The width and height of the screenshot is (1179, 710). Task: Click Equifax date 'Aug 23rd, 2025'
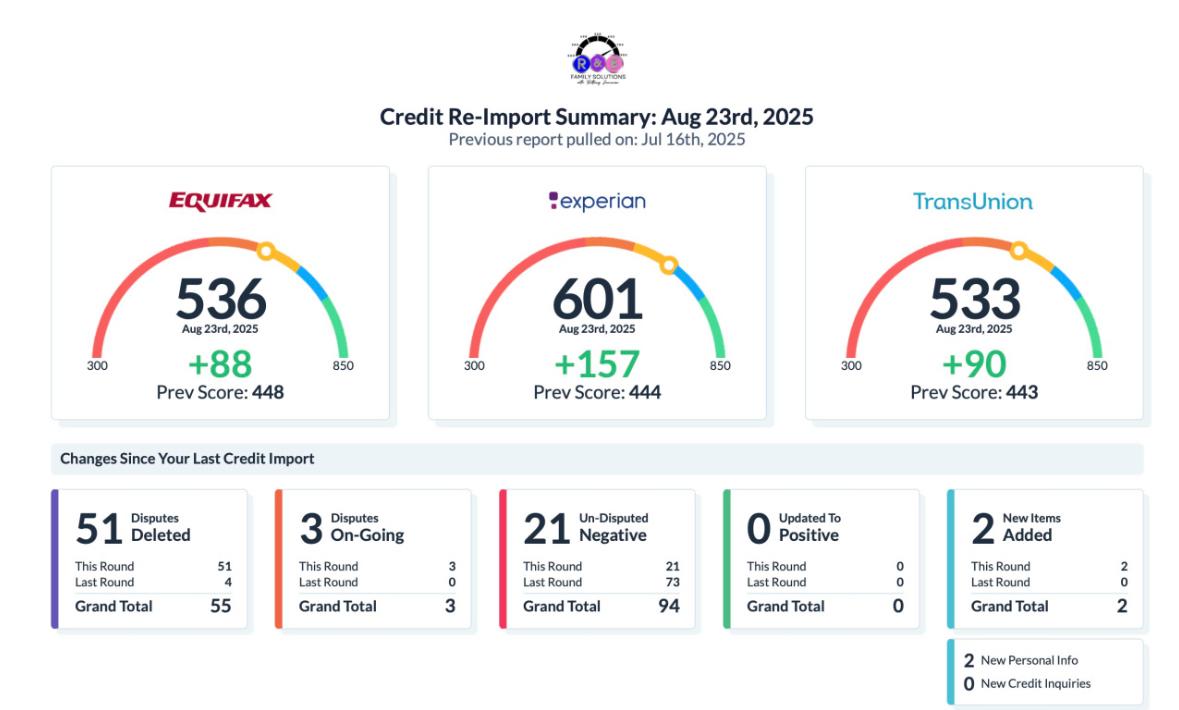click(x=220, y=329)
